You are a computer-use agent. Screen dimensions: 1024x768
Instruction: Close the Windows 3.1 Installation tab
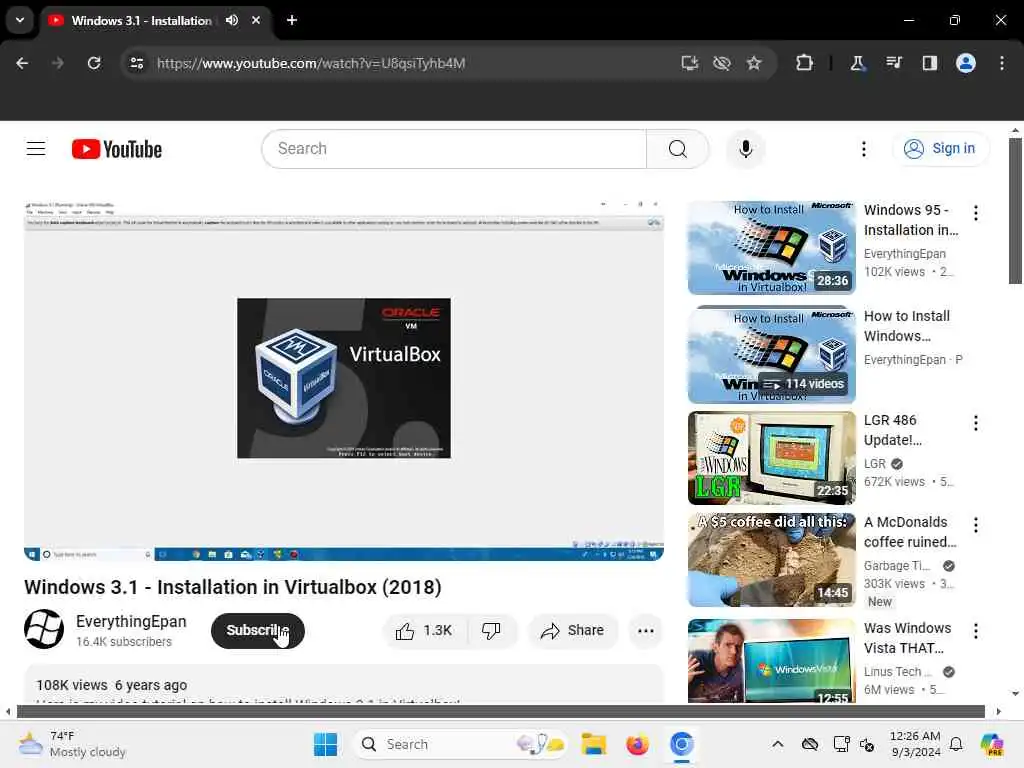256,20
